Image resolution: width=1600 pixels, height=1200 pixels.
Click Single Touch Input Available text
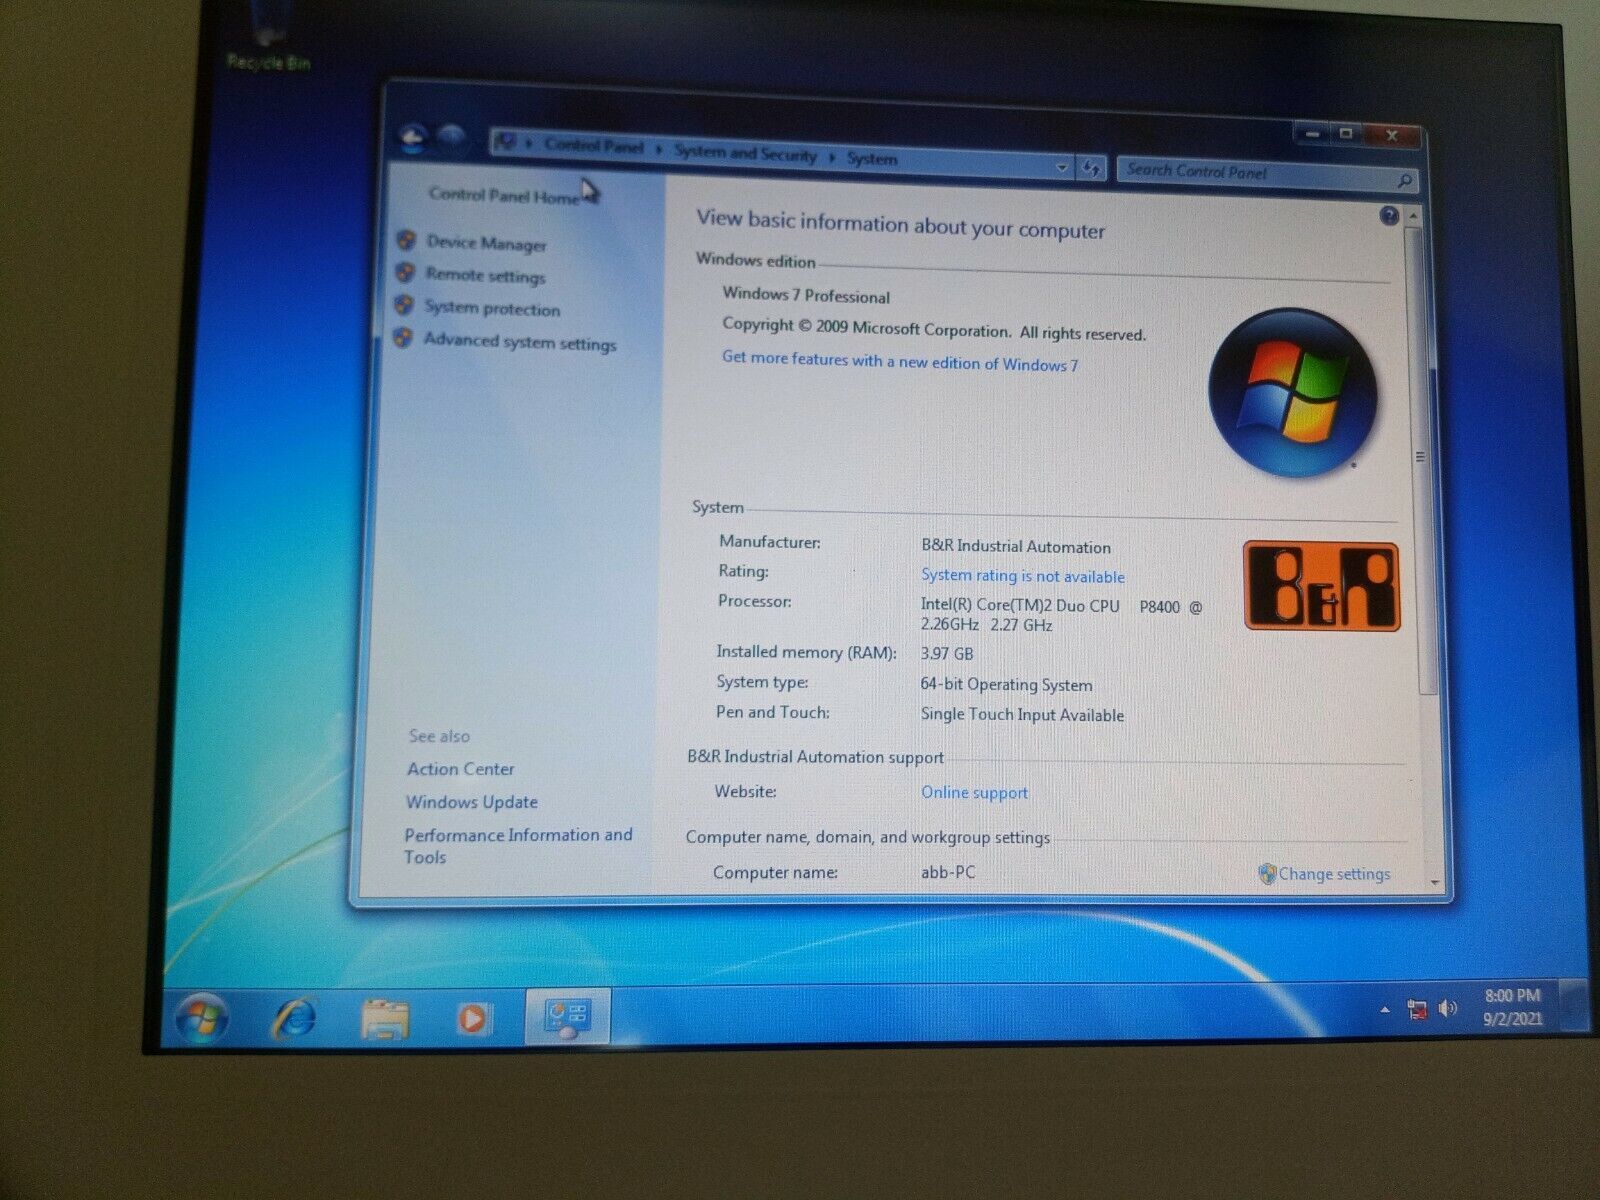[x=1022, y=715]
